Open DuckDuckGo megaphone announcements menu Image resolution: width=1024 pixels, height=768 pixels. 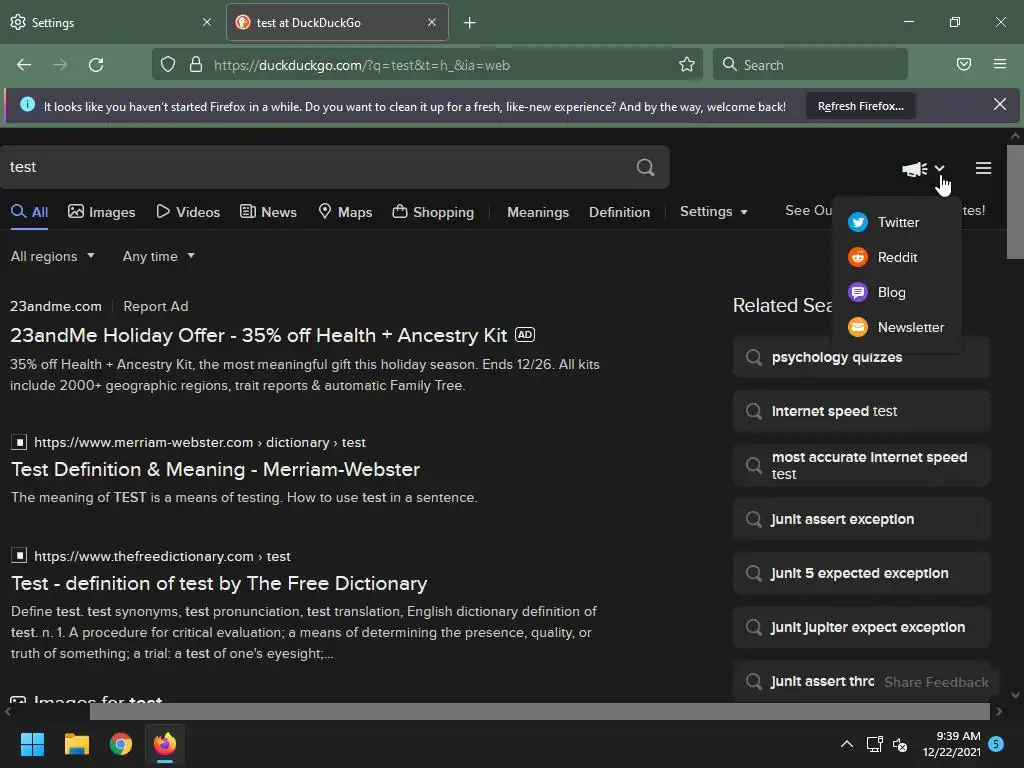pos(923,169)
